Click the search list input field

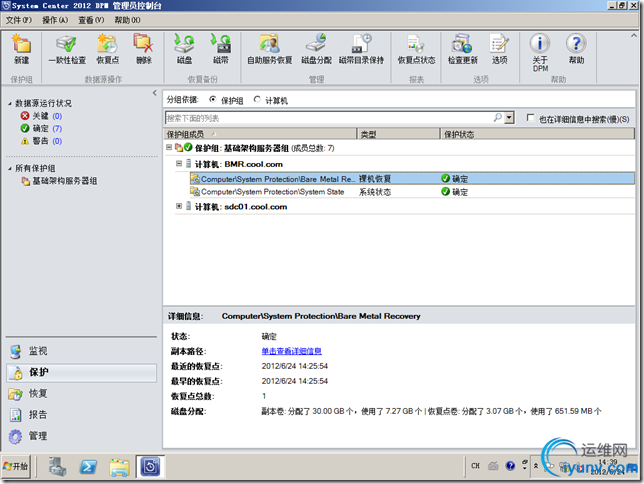pos(329,118)
